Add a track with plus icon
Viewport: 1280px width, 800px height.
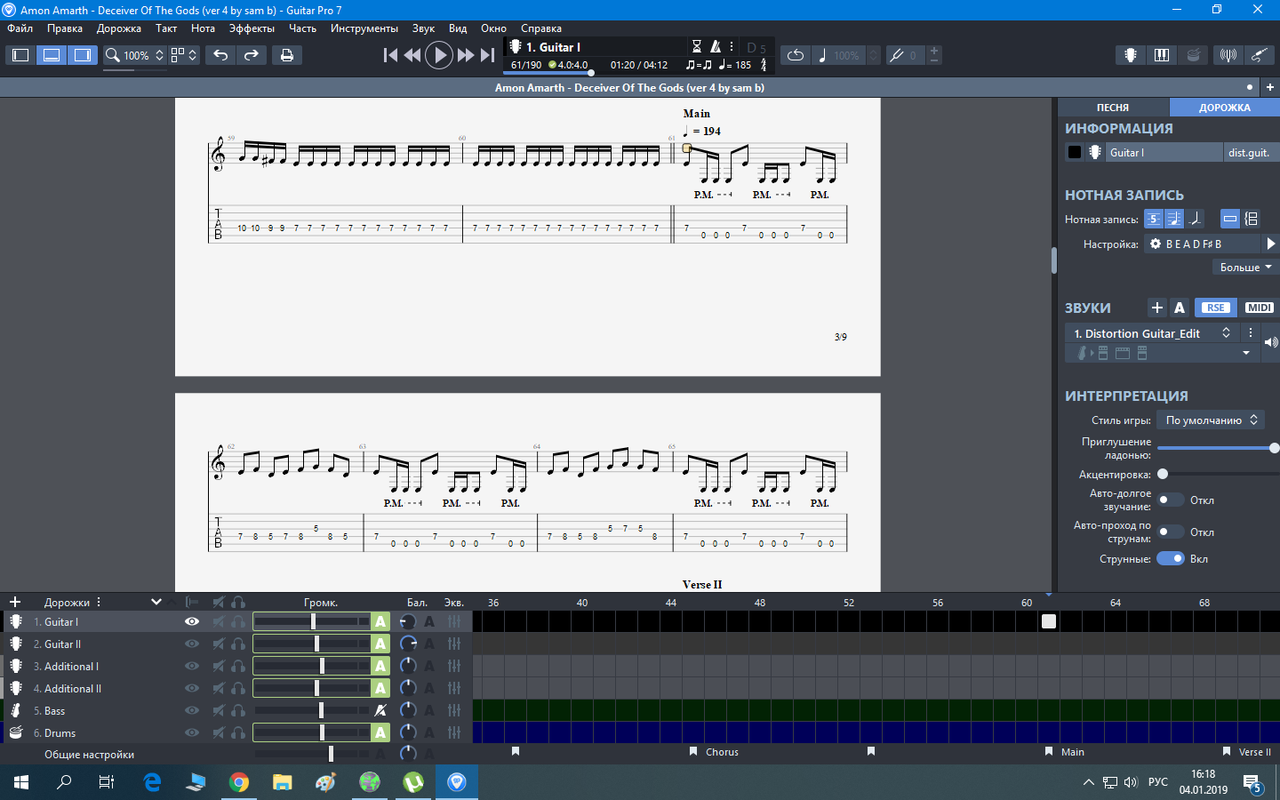[15, 602]
